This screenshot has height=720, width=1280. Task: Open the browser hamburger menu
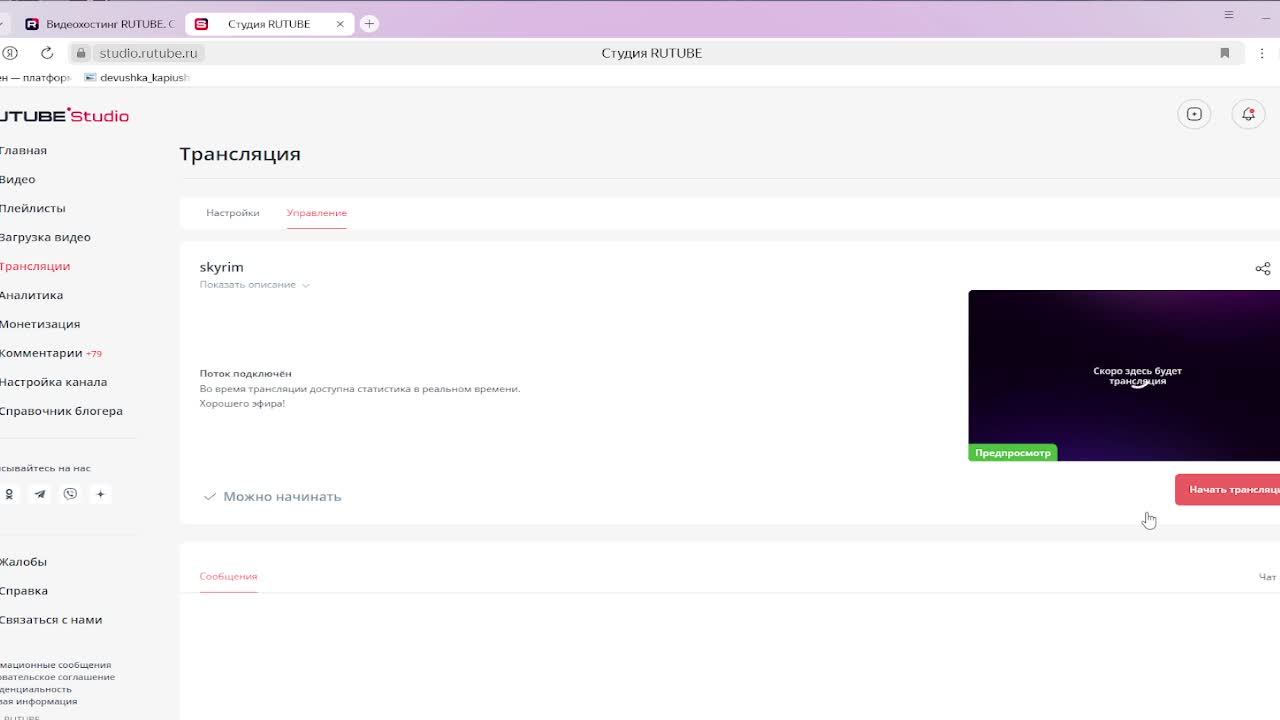[1229, 15]
